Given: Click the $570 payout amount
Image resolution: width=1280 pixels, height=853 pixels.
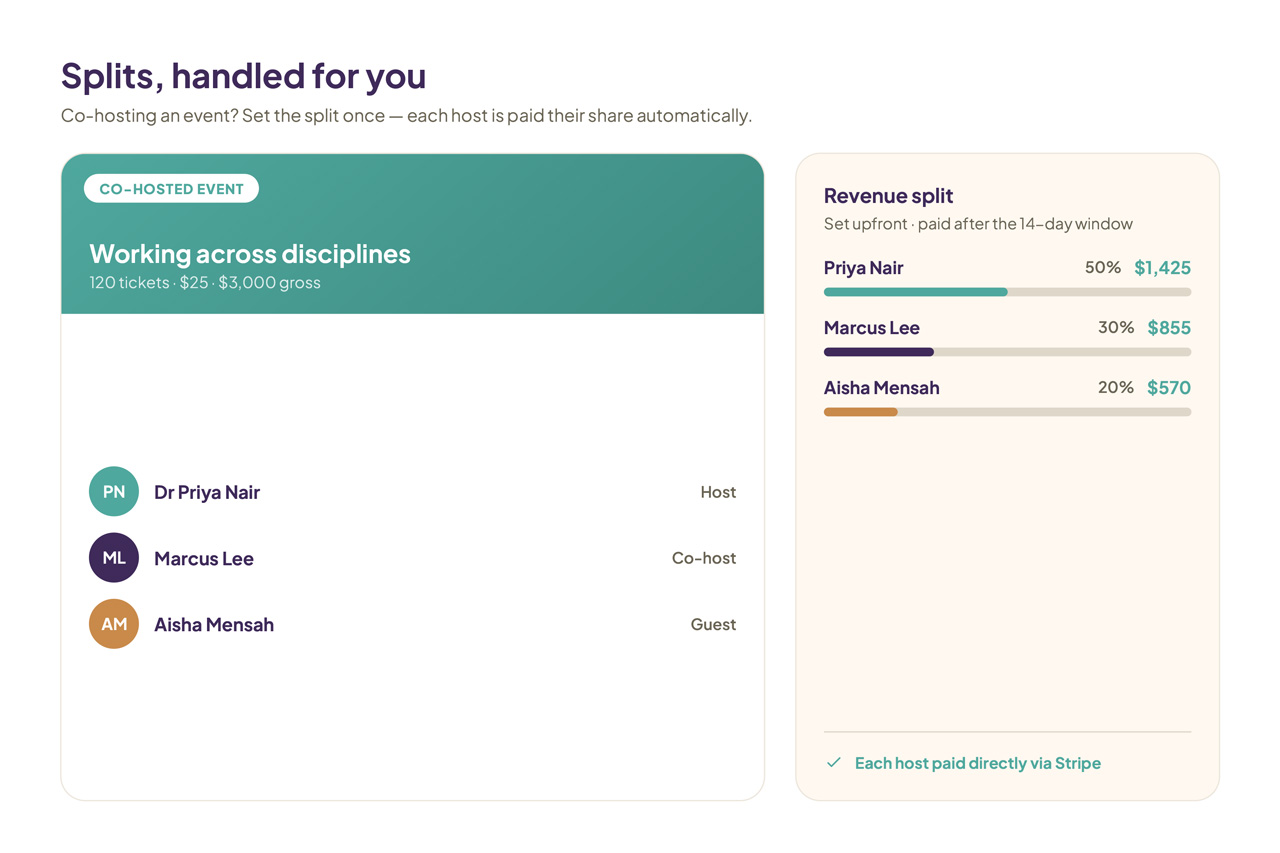Looking at the screenshot, I should click(x=1169, y=388).
